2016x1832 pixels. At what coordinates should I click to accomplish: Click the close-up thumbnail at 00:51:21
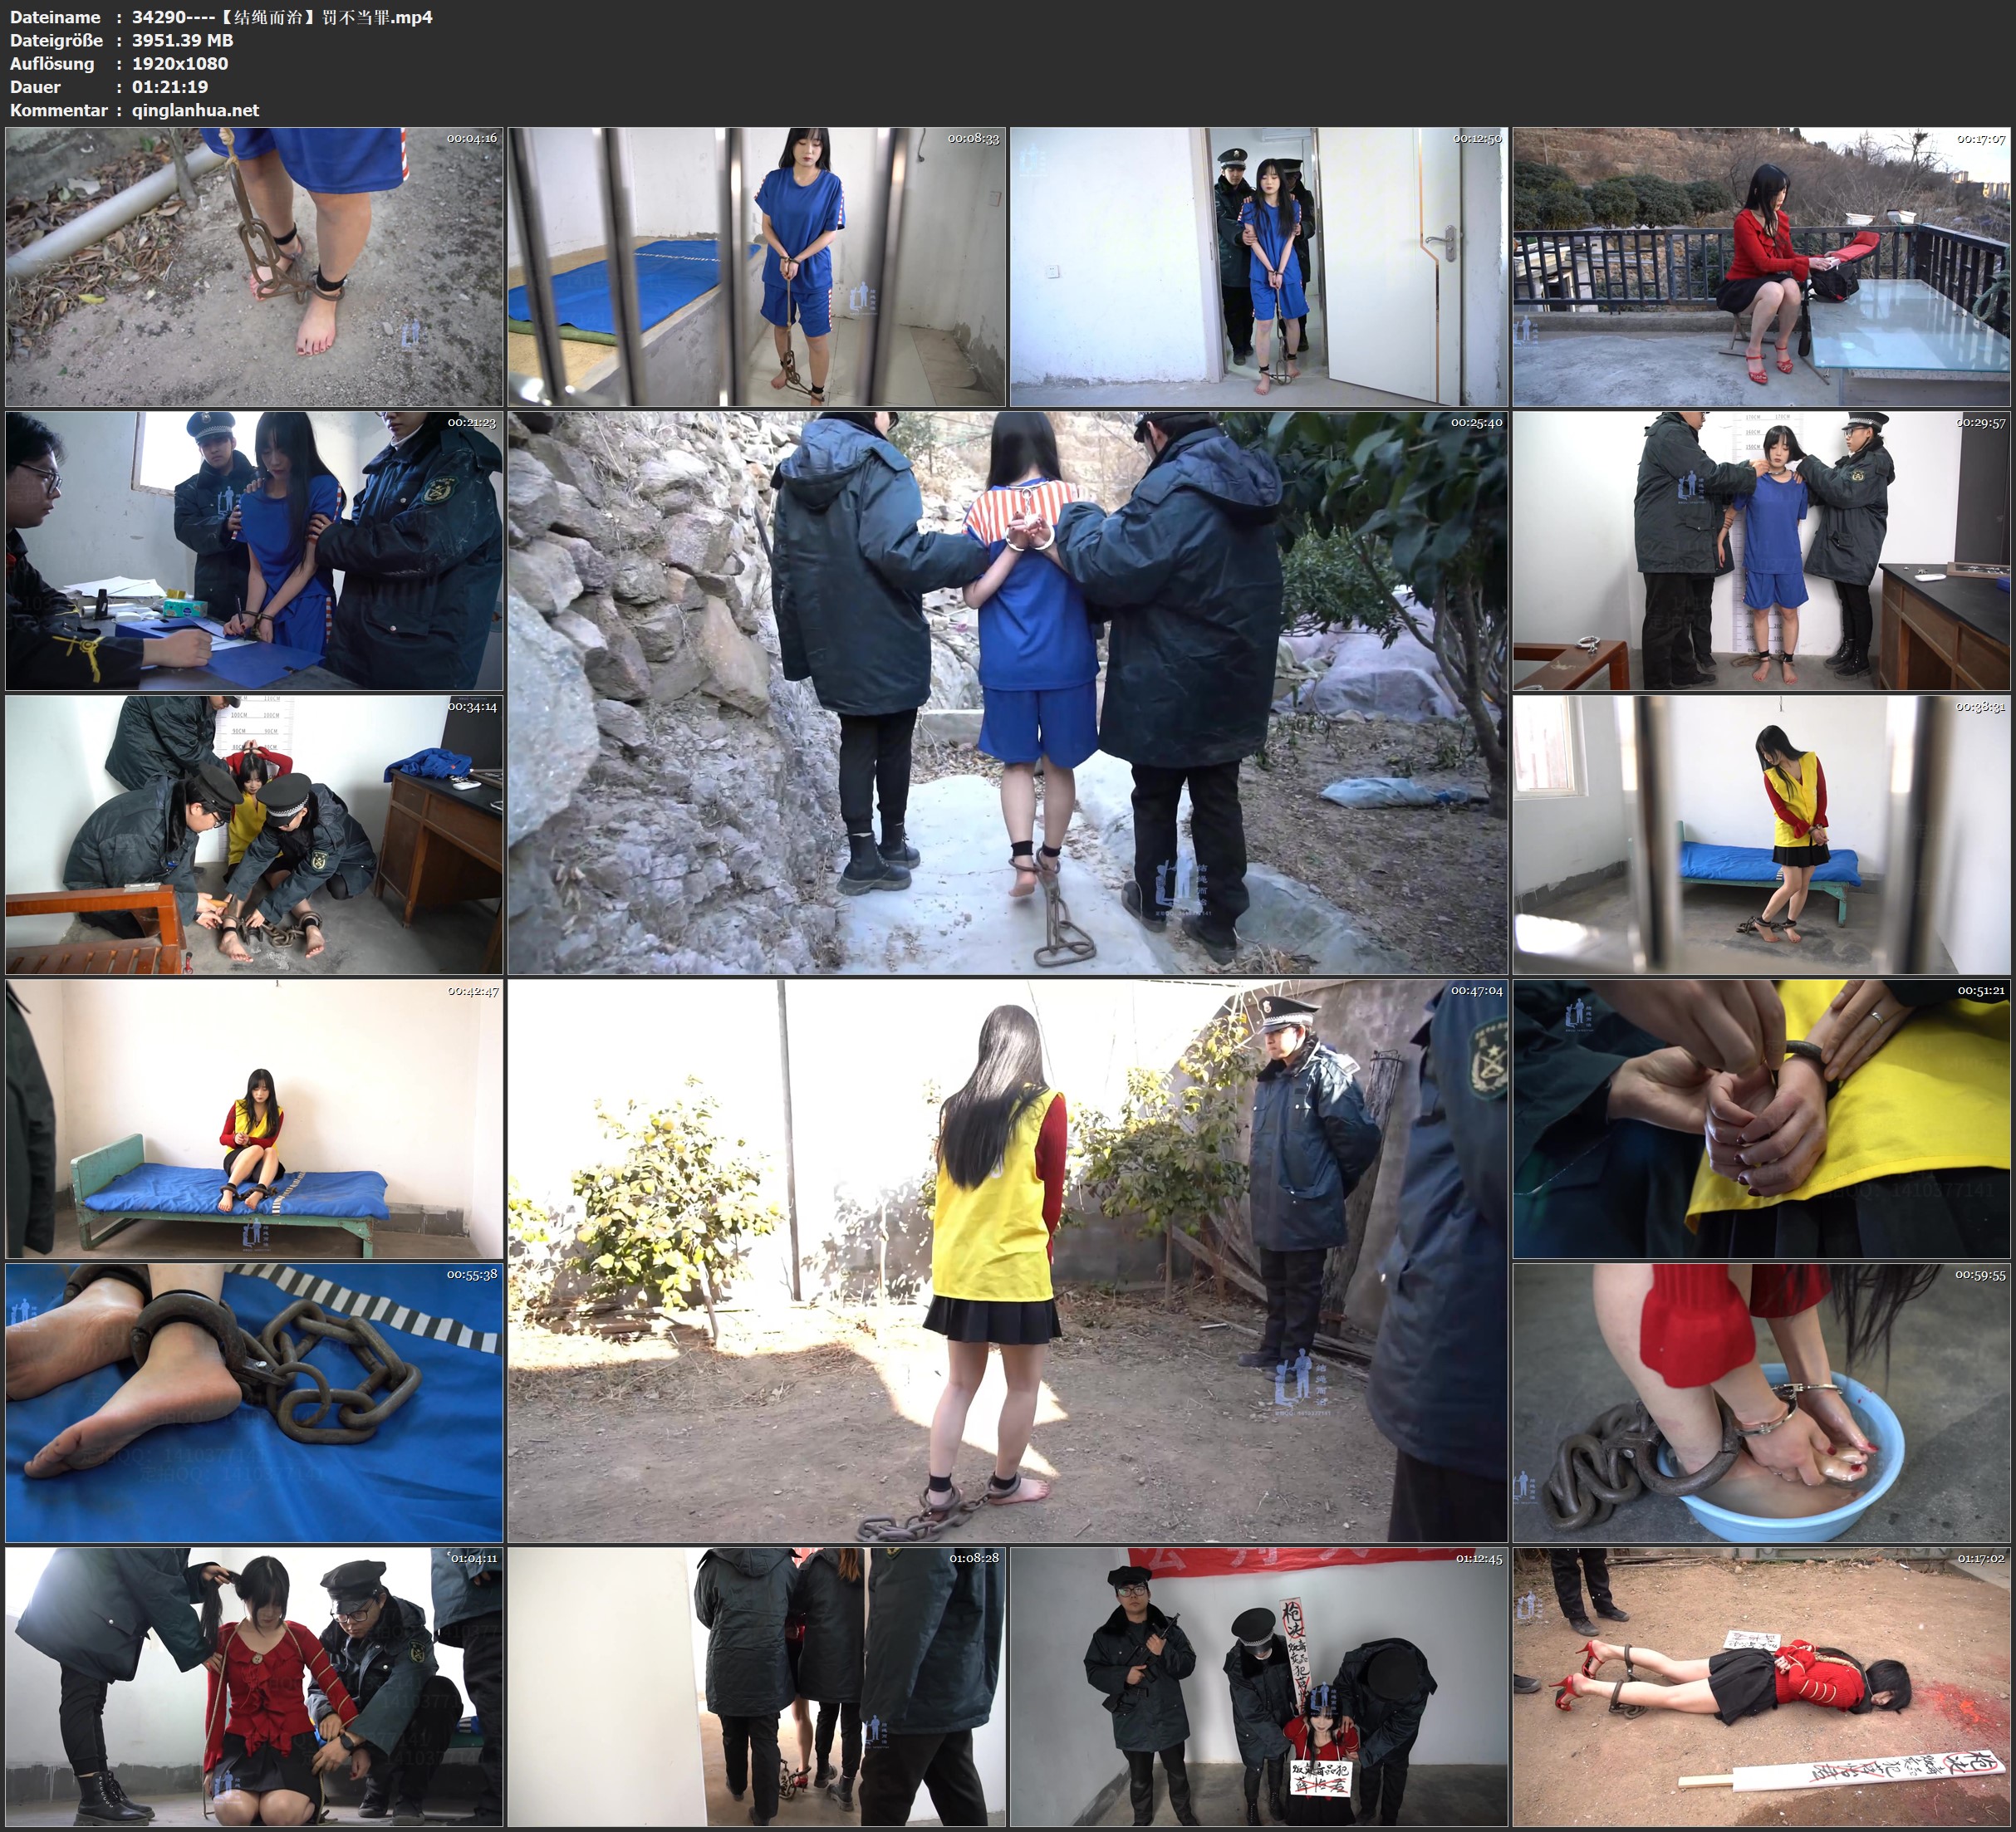tap(1761, 1118)
